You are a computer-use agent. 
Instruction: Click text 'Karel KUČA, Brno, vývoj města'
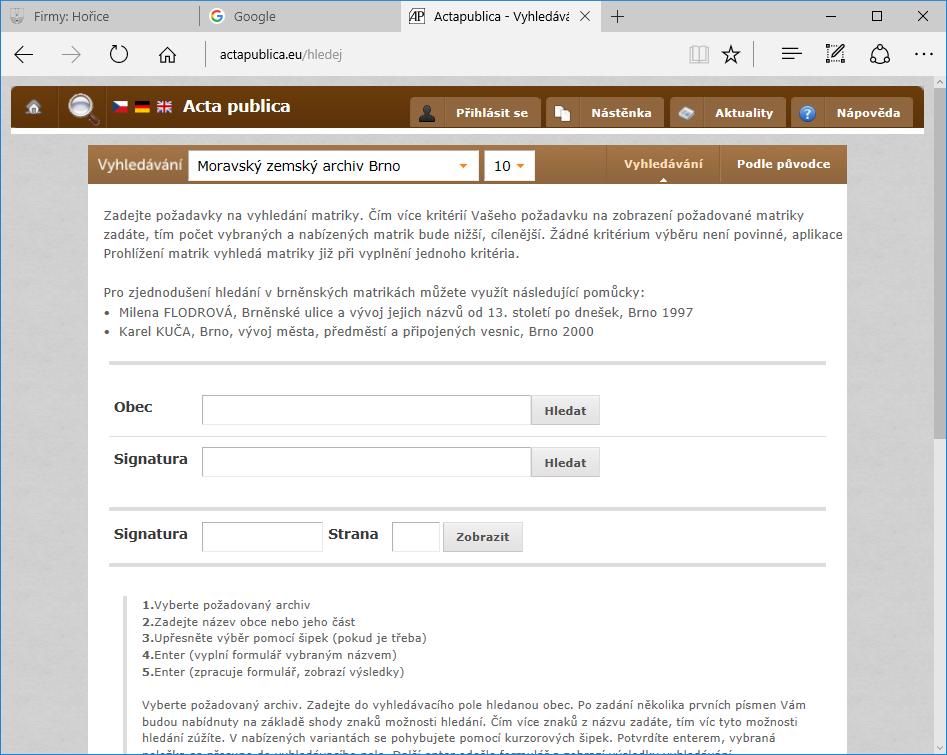point(217,332)
